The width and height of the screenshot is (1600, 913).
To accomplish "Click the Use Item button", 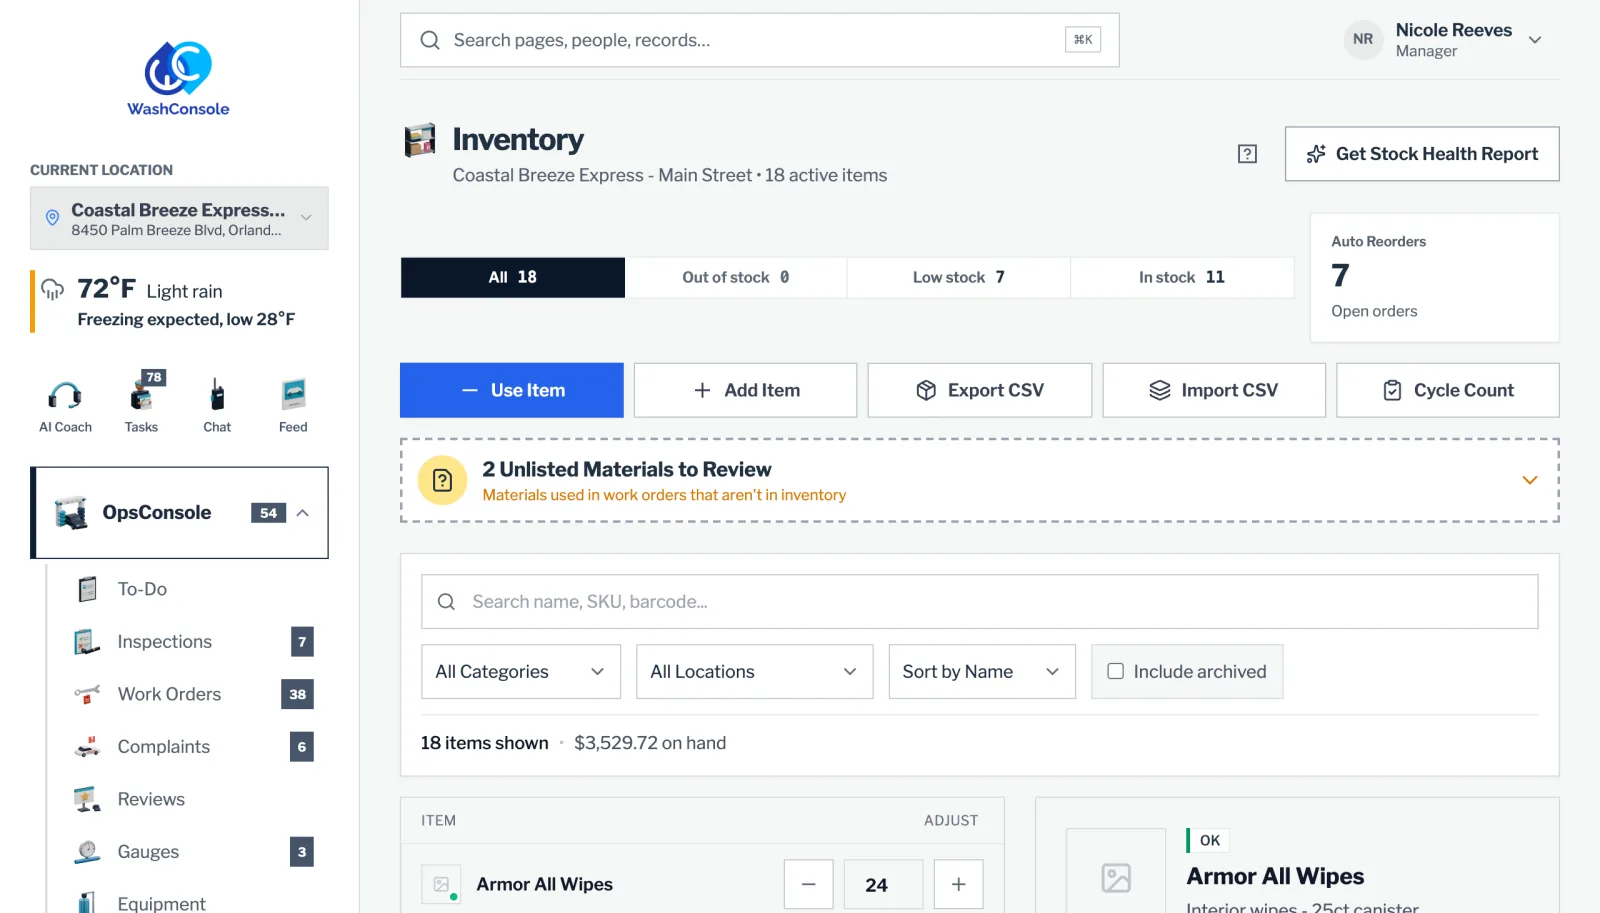I will tap(512, 390).
